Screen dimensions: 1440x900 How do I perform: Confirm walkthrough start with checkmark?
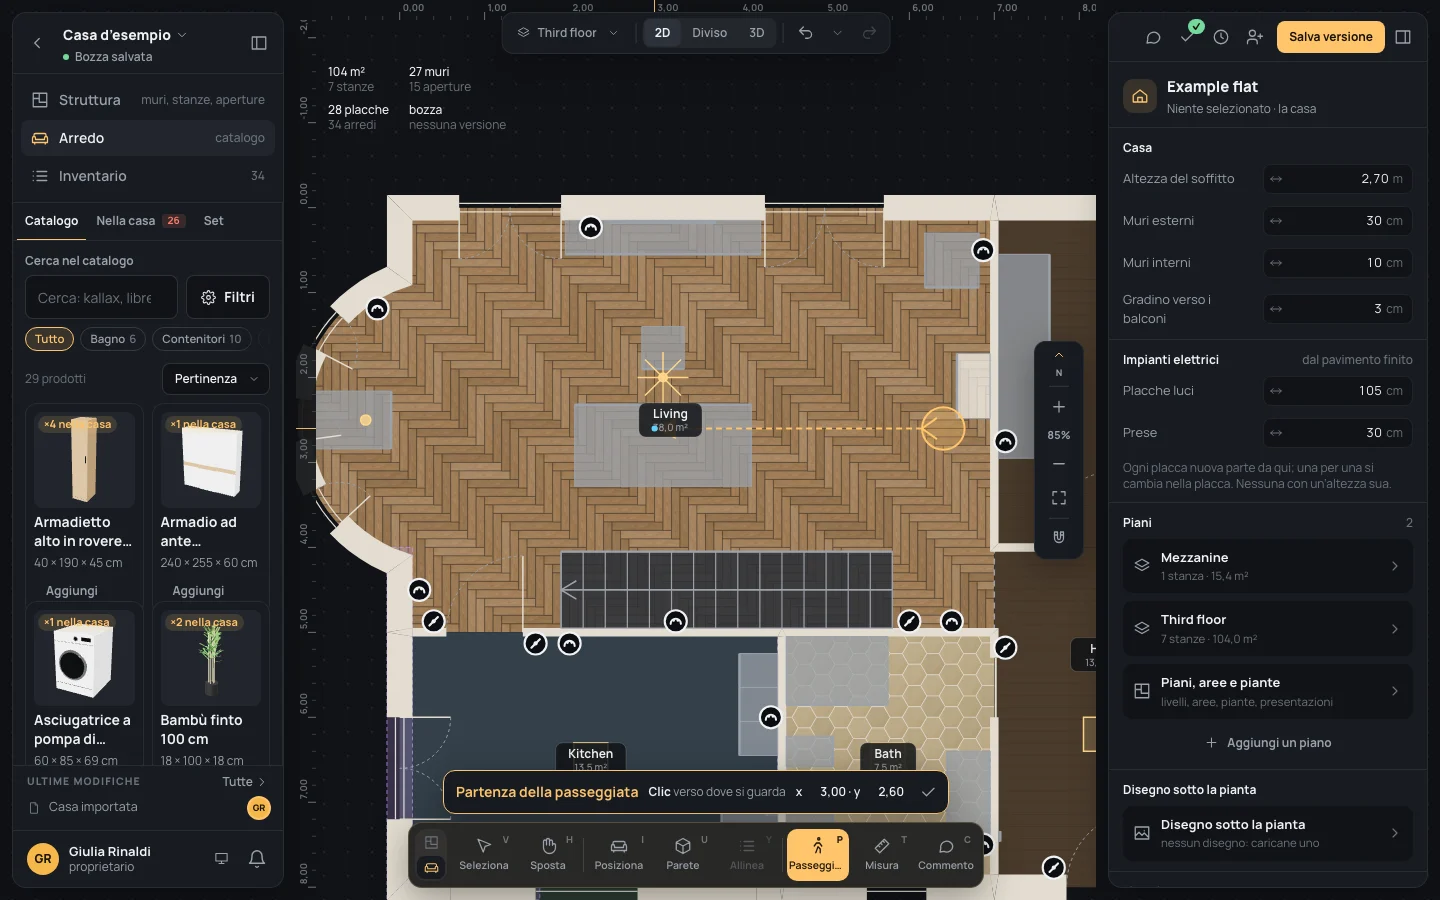928,792
